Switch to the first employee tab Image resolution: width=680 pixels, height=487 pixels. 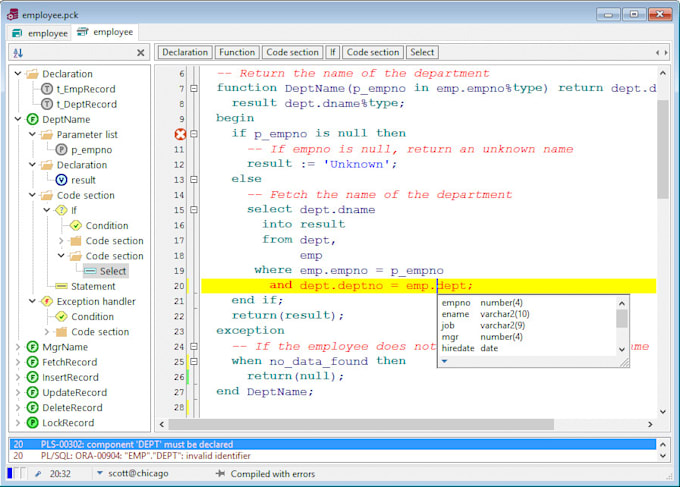click(40, 33)
